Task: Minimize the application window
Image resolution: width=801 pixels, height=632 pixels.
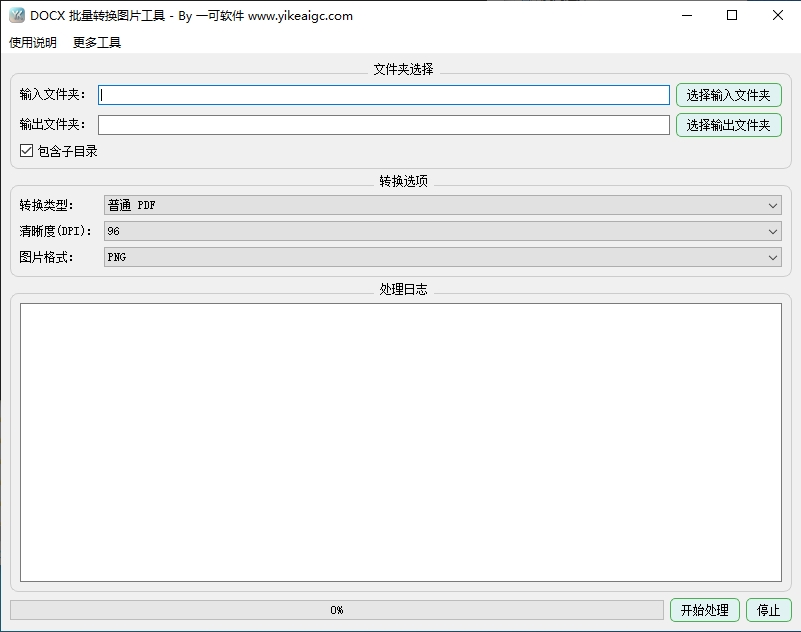Action: point(686,15)
